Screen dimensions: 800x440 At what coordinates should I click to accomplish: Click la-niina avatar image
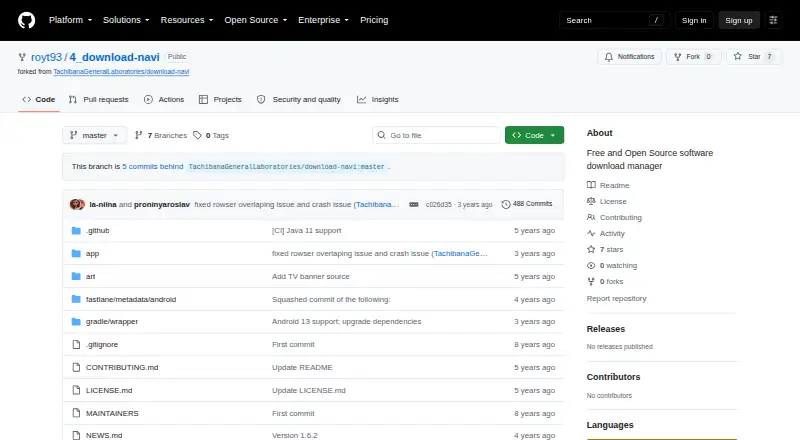pos(77,204)
